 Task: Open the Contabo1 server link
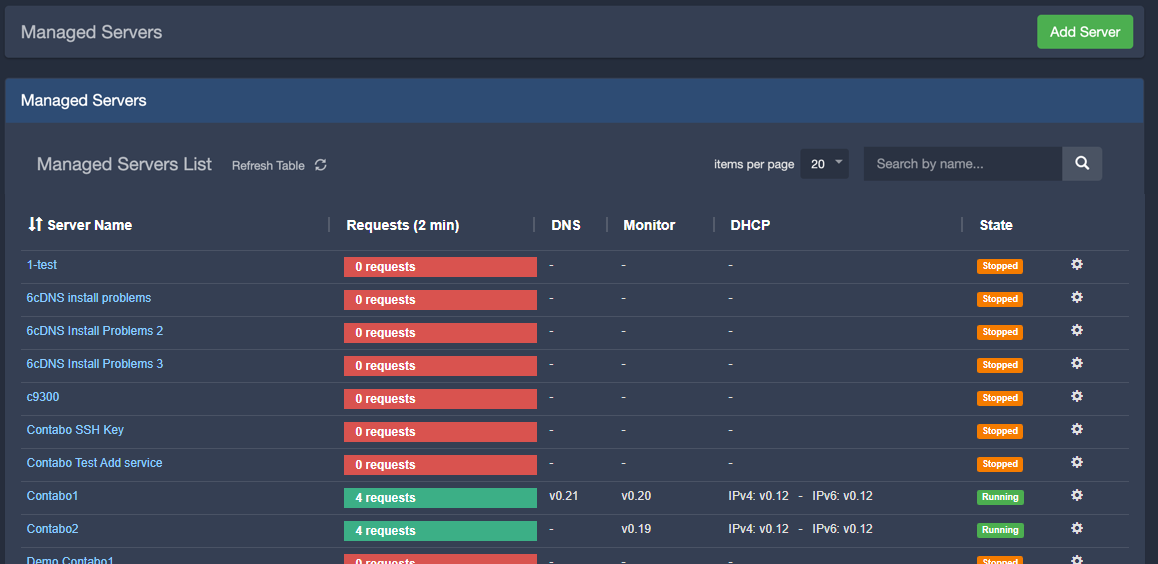click(x=52, y=496)
